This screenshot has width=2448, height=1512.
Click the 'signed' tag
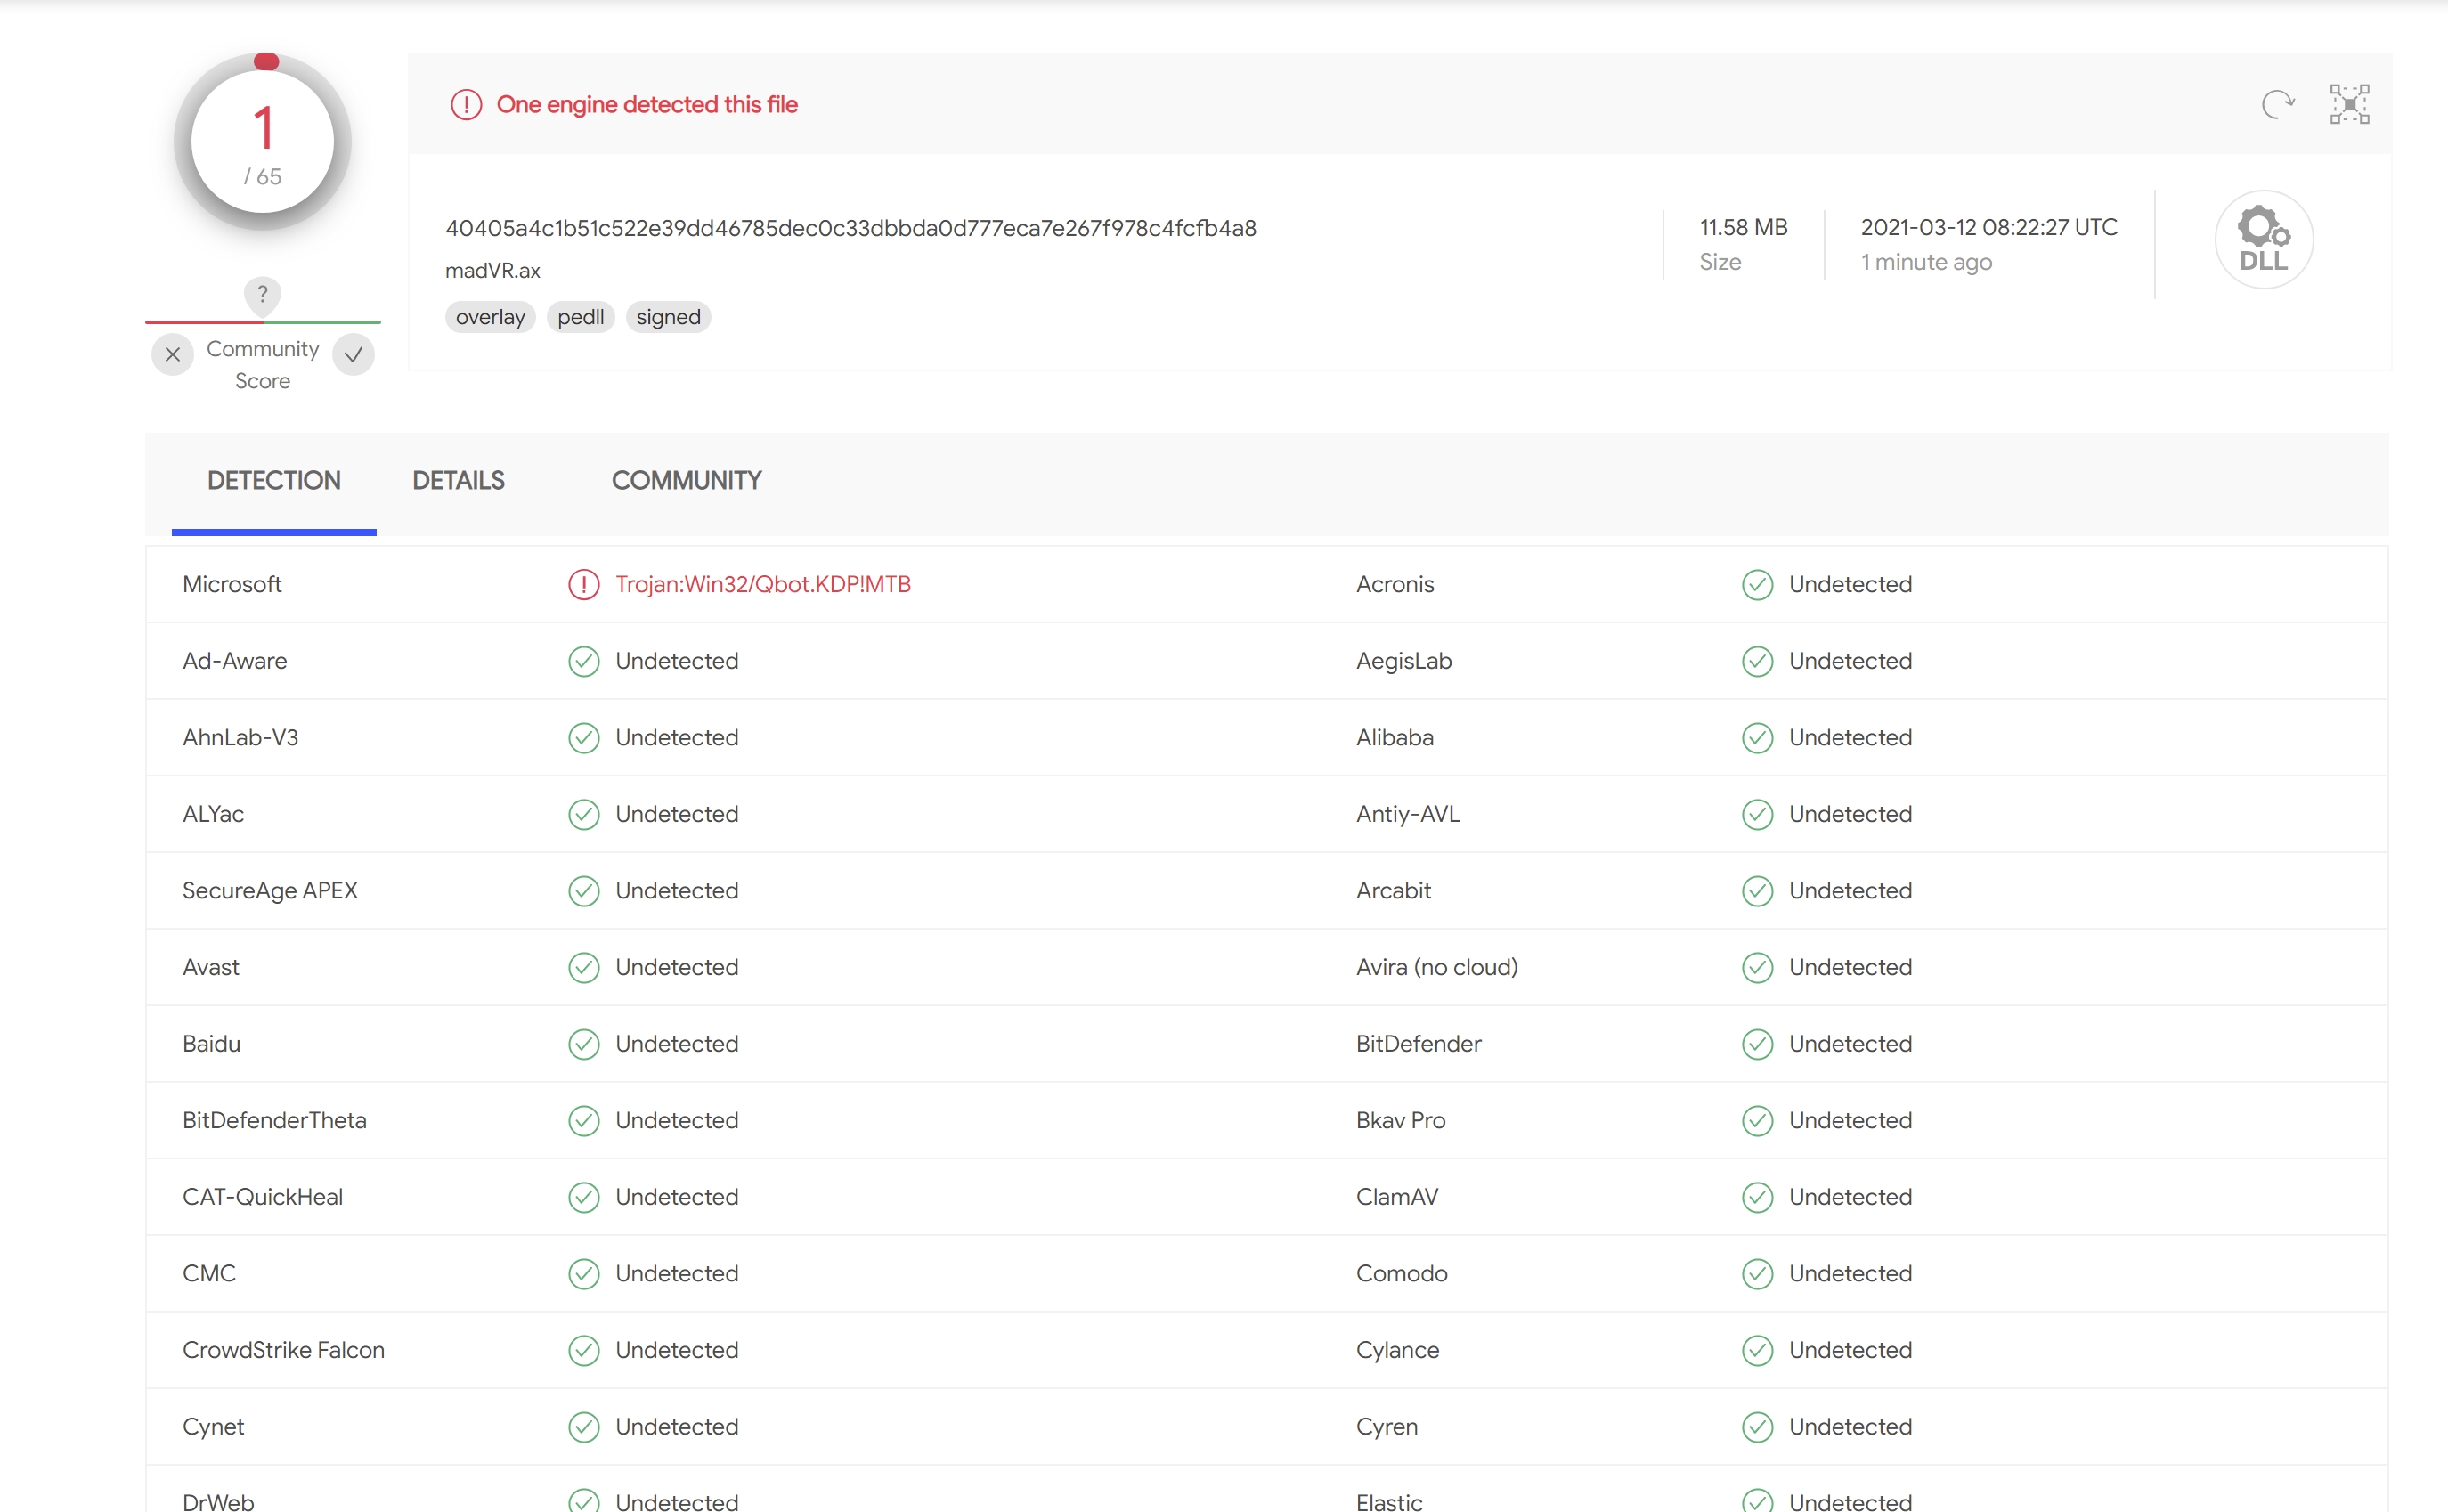click(x=668, y=317)
